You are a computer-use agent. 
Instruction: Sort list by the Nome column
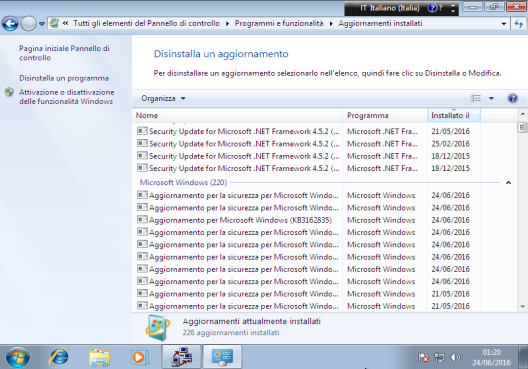tap(238, 115)
